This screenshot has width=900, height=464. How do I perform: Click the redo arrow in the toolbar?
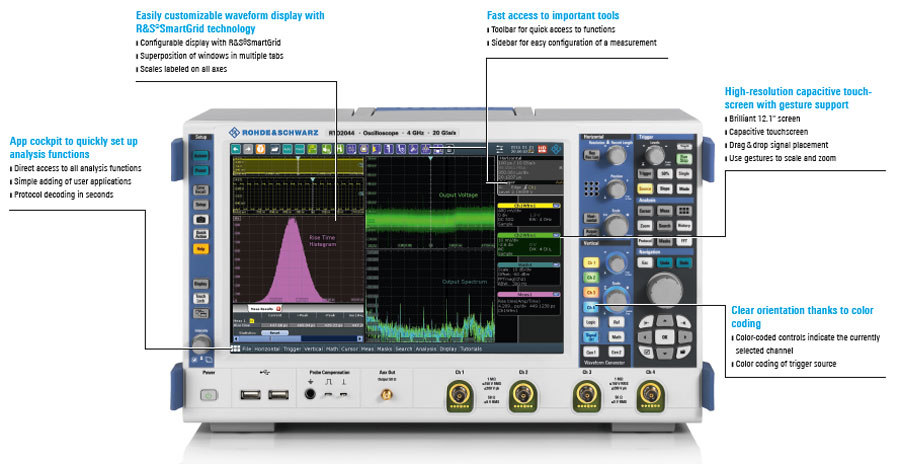click(248, 149)
